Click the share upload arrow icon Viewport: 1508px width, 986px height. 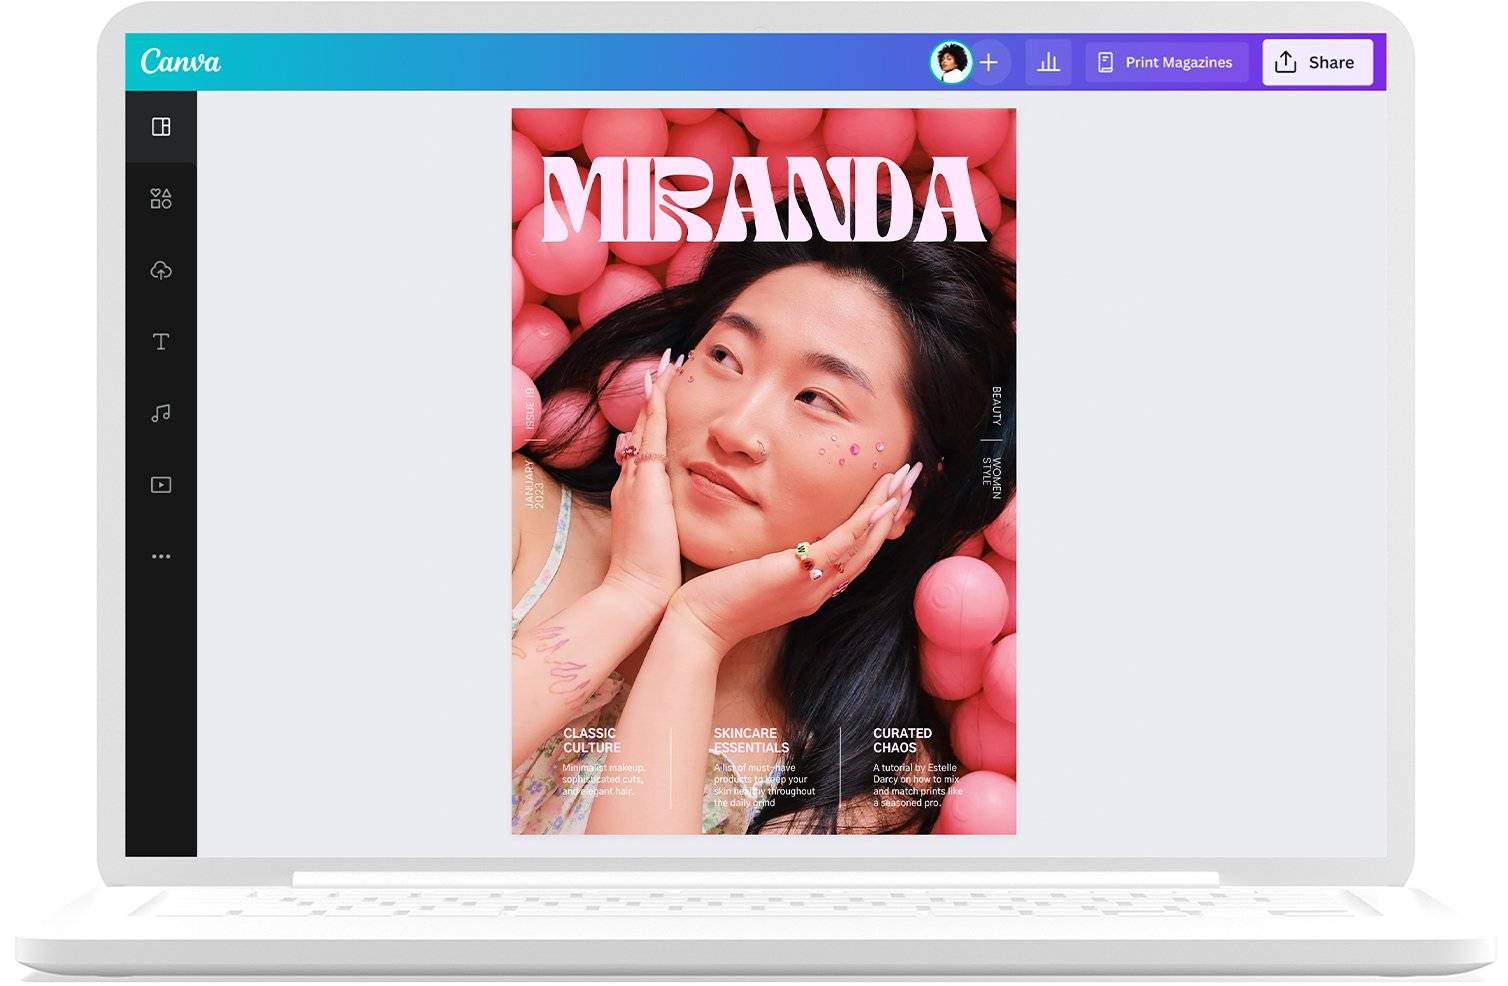click(1284, 61)
